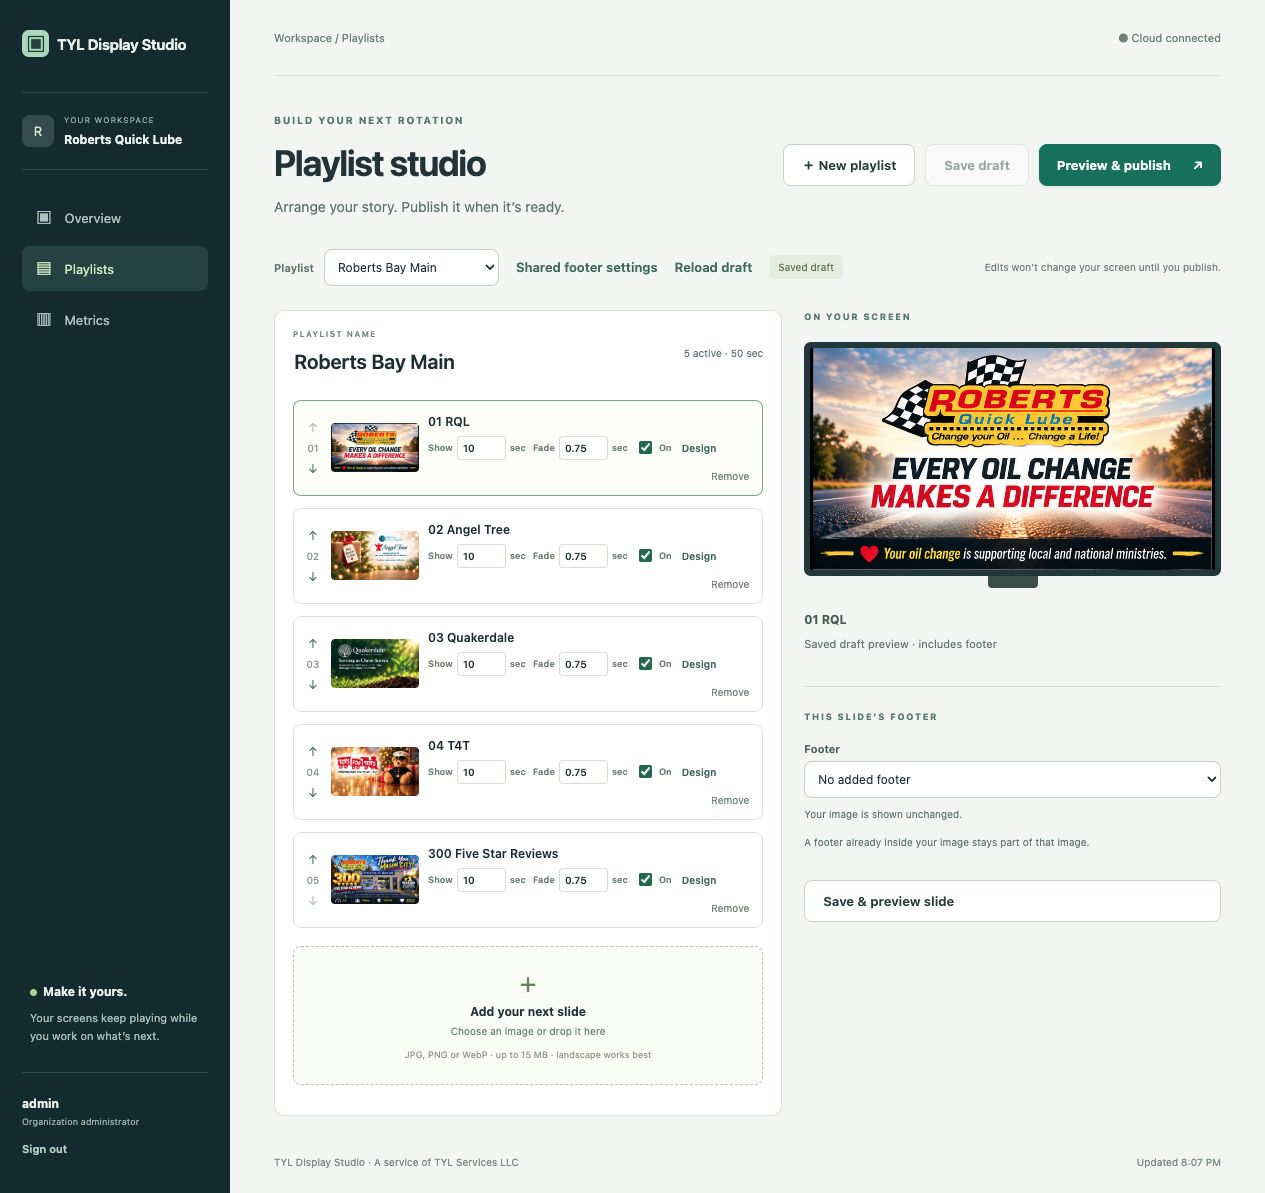Click the Overview sidebar icon

(x=44, y=218)
